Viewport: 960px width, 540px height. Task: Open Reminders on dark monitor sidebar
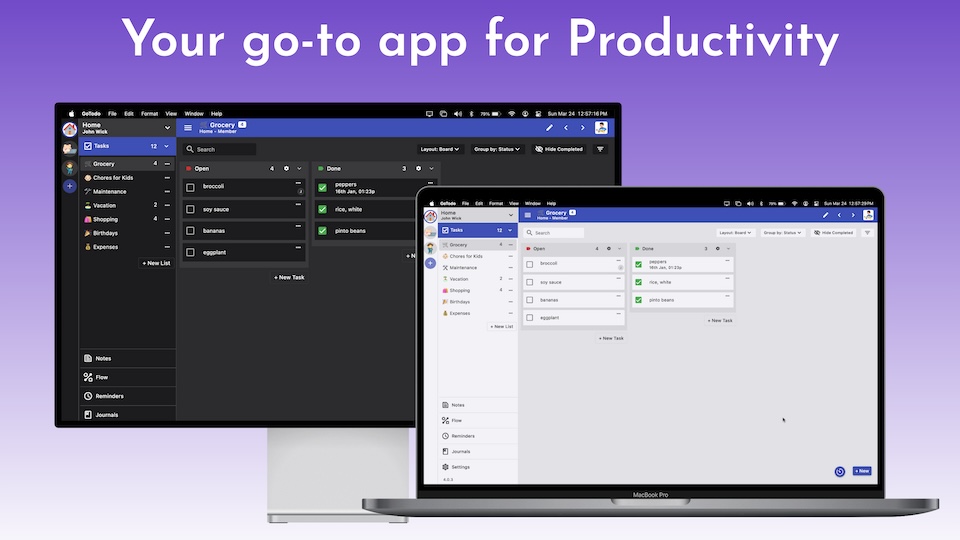(127, 396)
